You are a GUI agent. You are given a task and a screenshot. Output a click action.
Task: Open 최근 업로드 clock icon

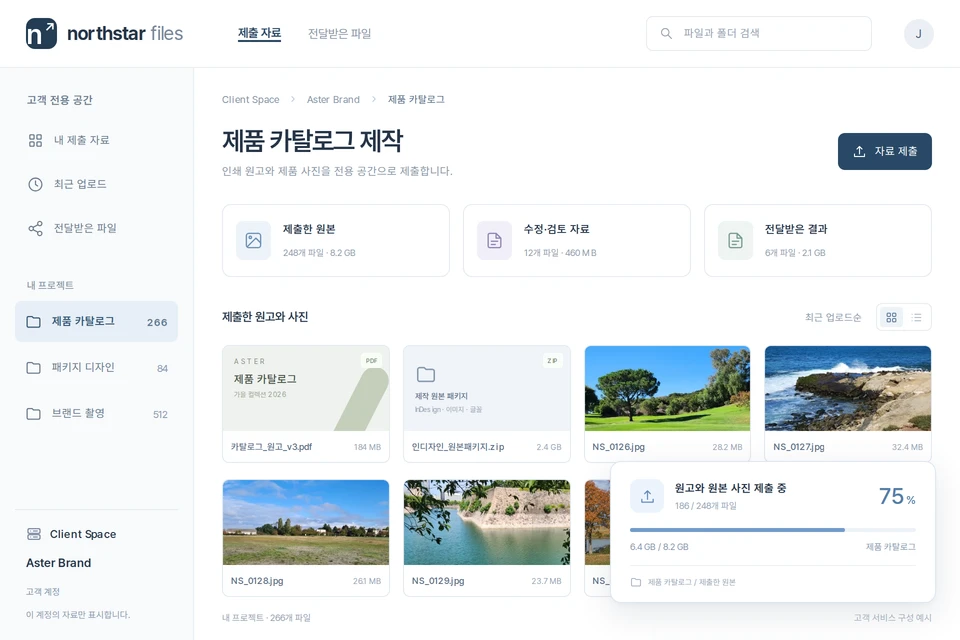(36, 184)
